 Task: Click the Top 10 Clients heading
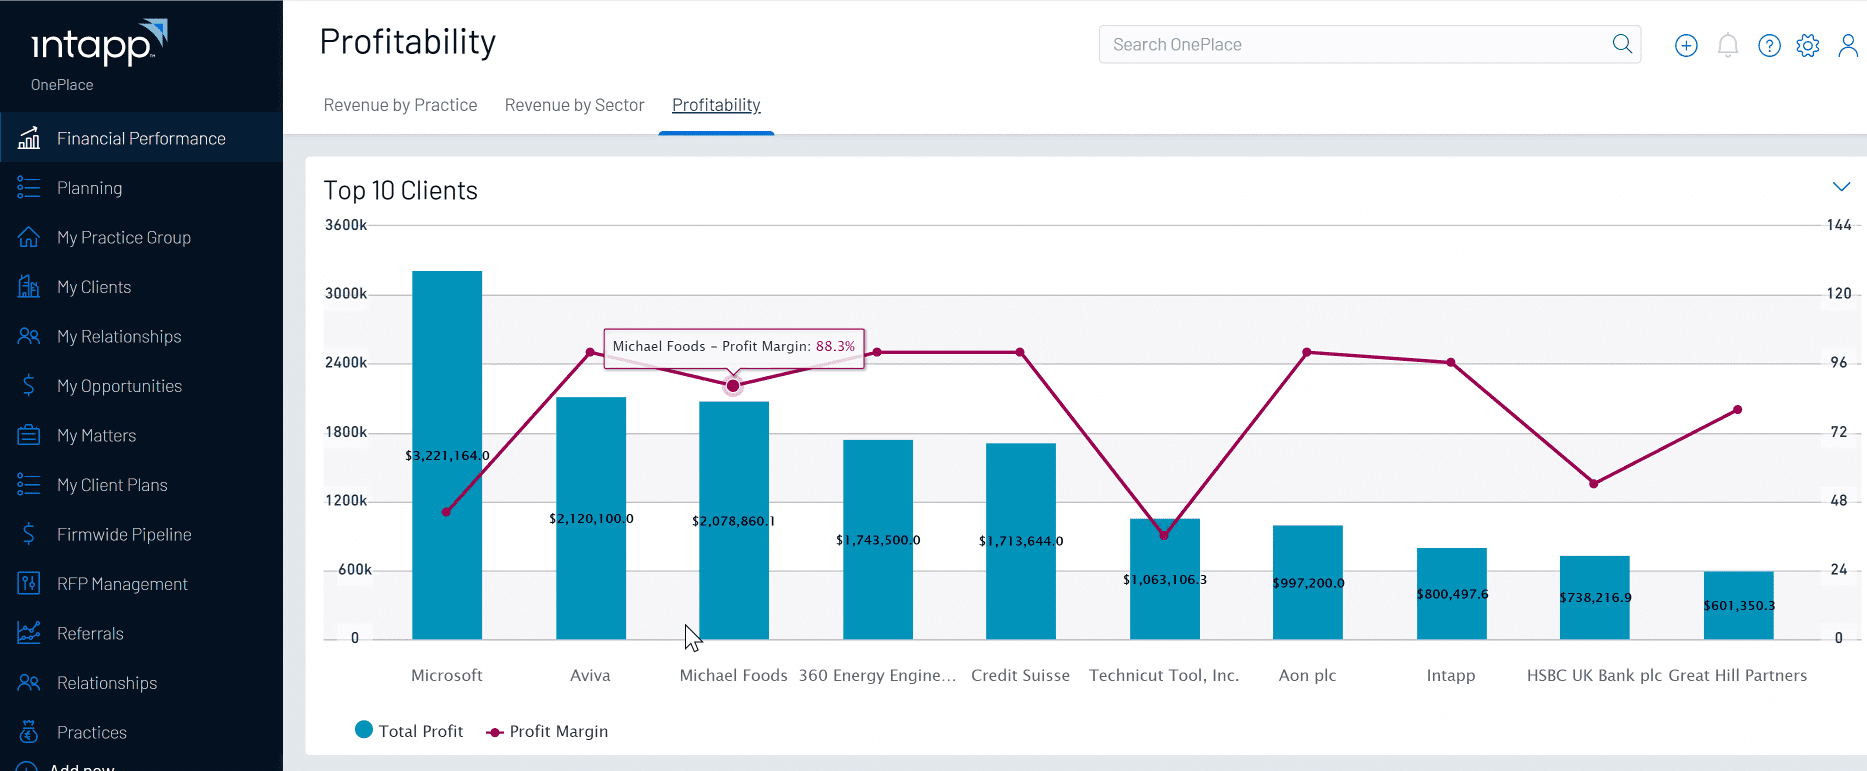(x=400, y=190)
